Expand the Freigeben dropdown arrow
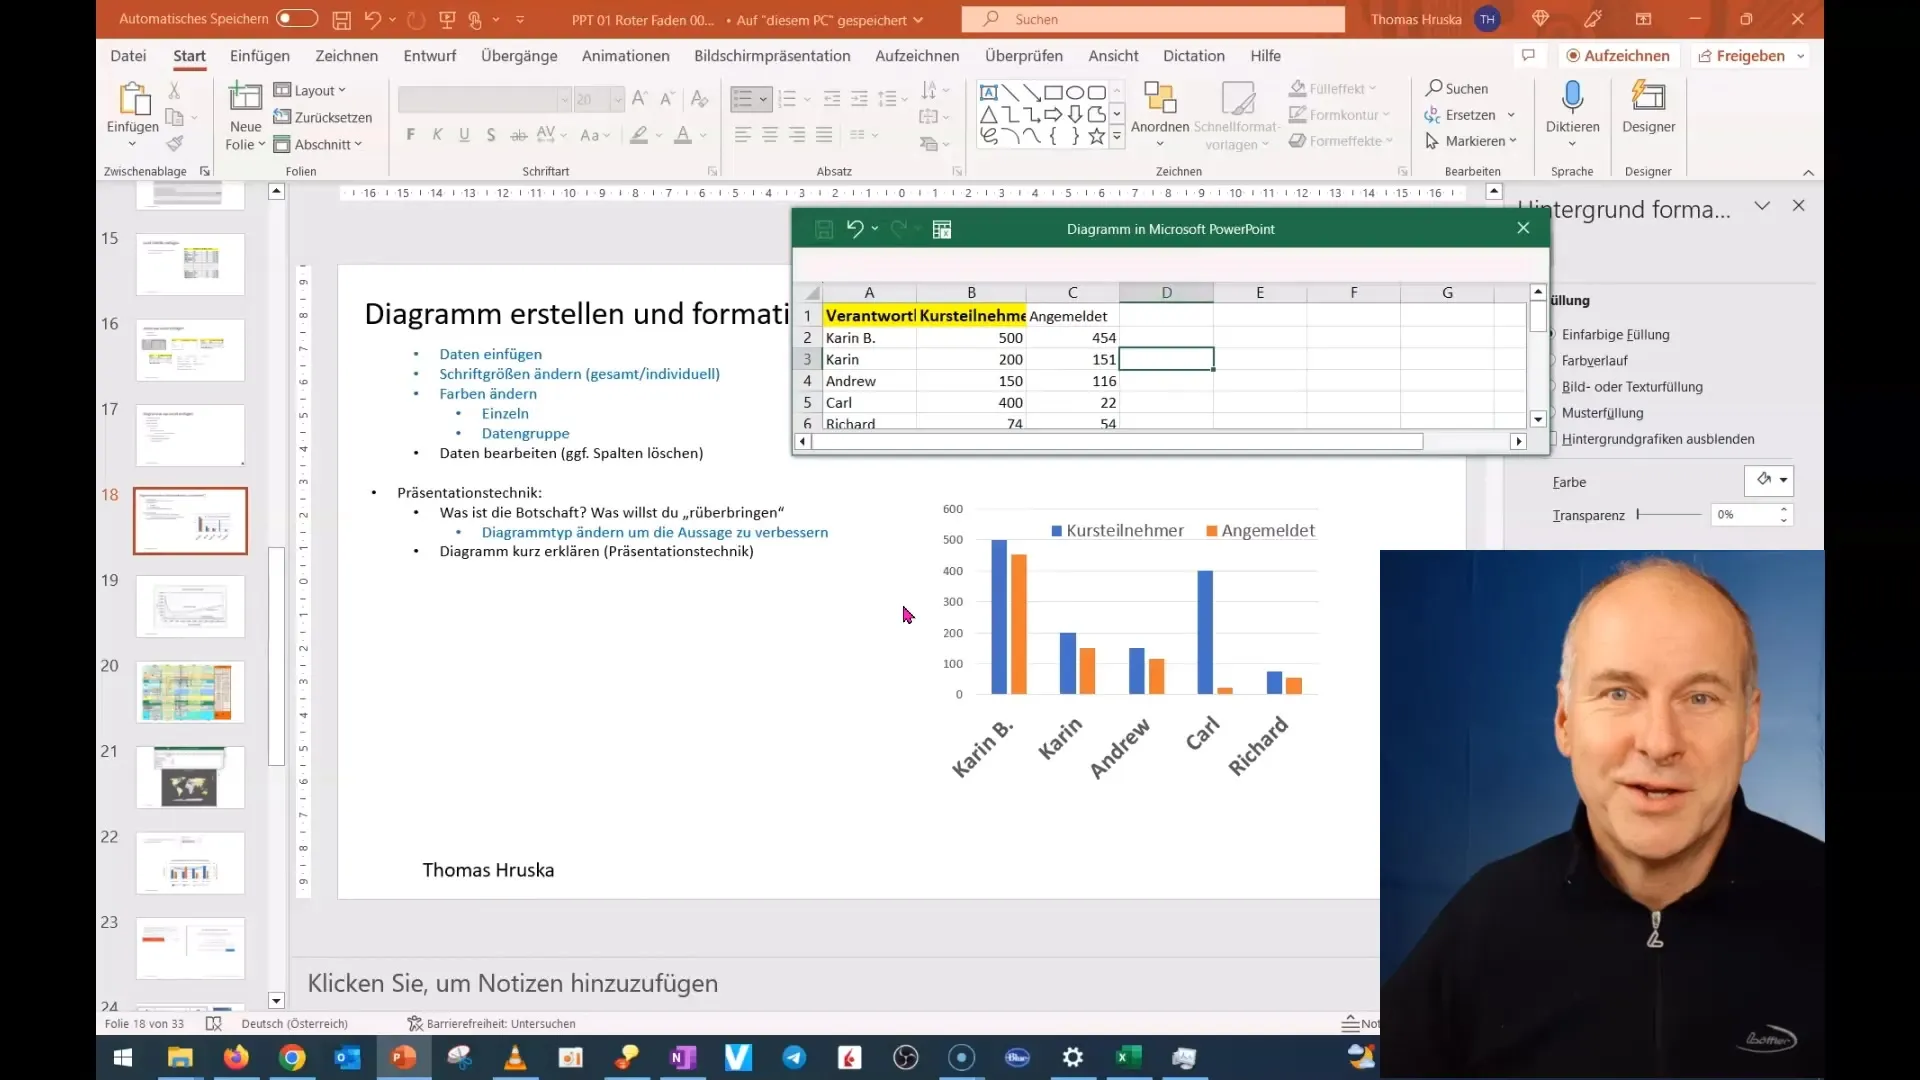The image size is (1920, 1080). tap(1800, 56)
